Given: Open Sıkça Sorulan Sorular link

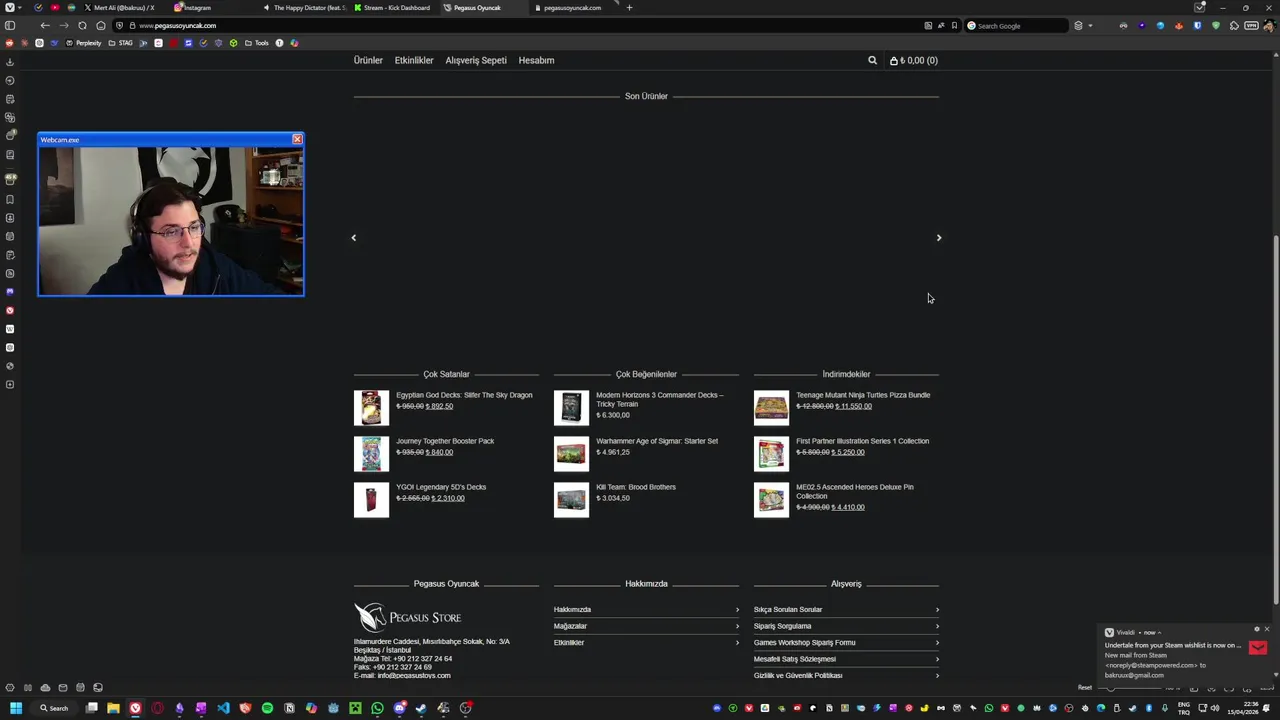Looking at the screenshot, I should tap(788, 610).
